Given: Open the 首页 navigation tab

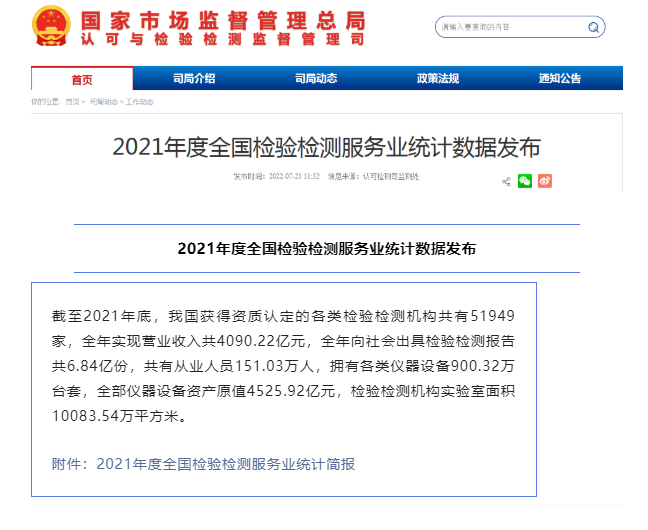Looking at the screenshot, I should (x=82, y=78).
